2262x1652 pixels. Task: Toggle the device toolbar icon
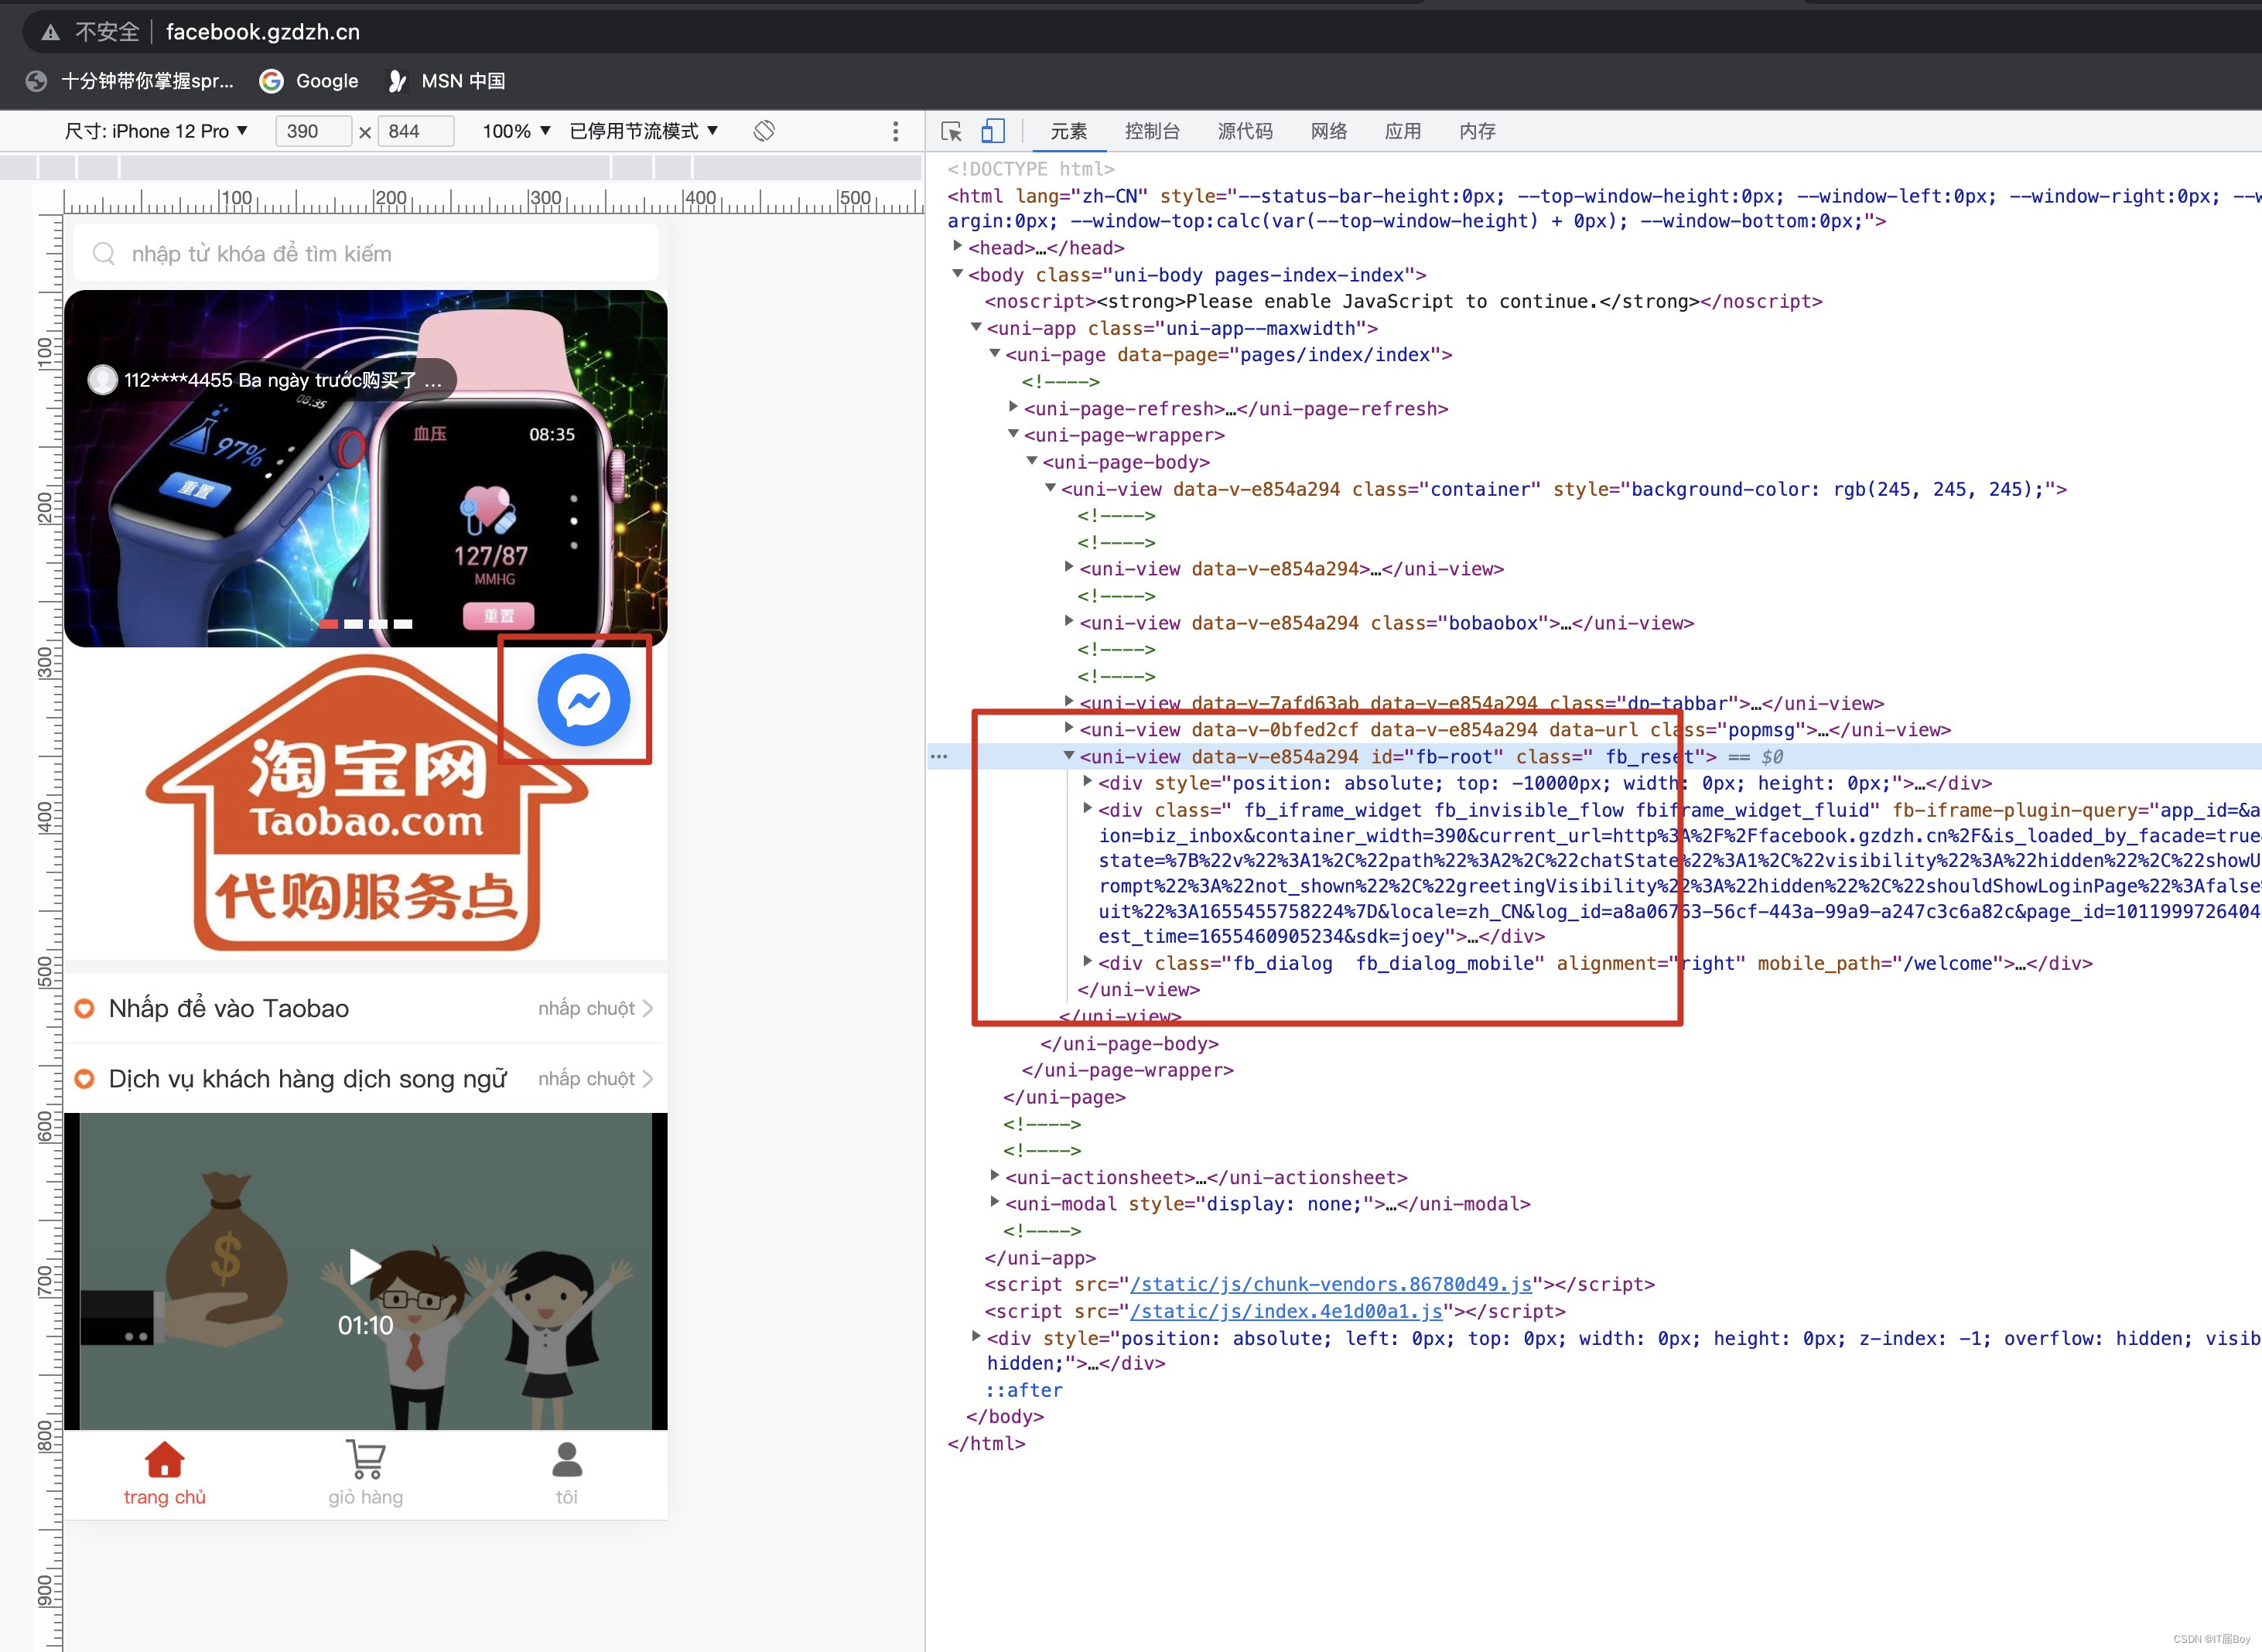(993, 131)
